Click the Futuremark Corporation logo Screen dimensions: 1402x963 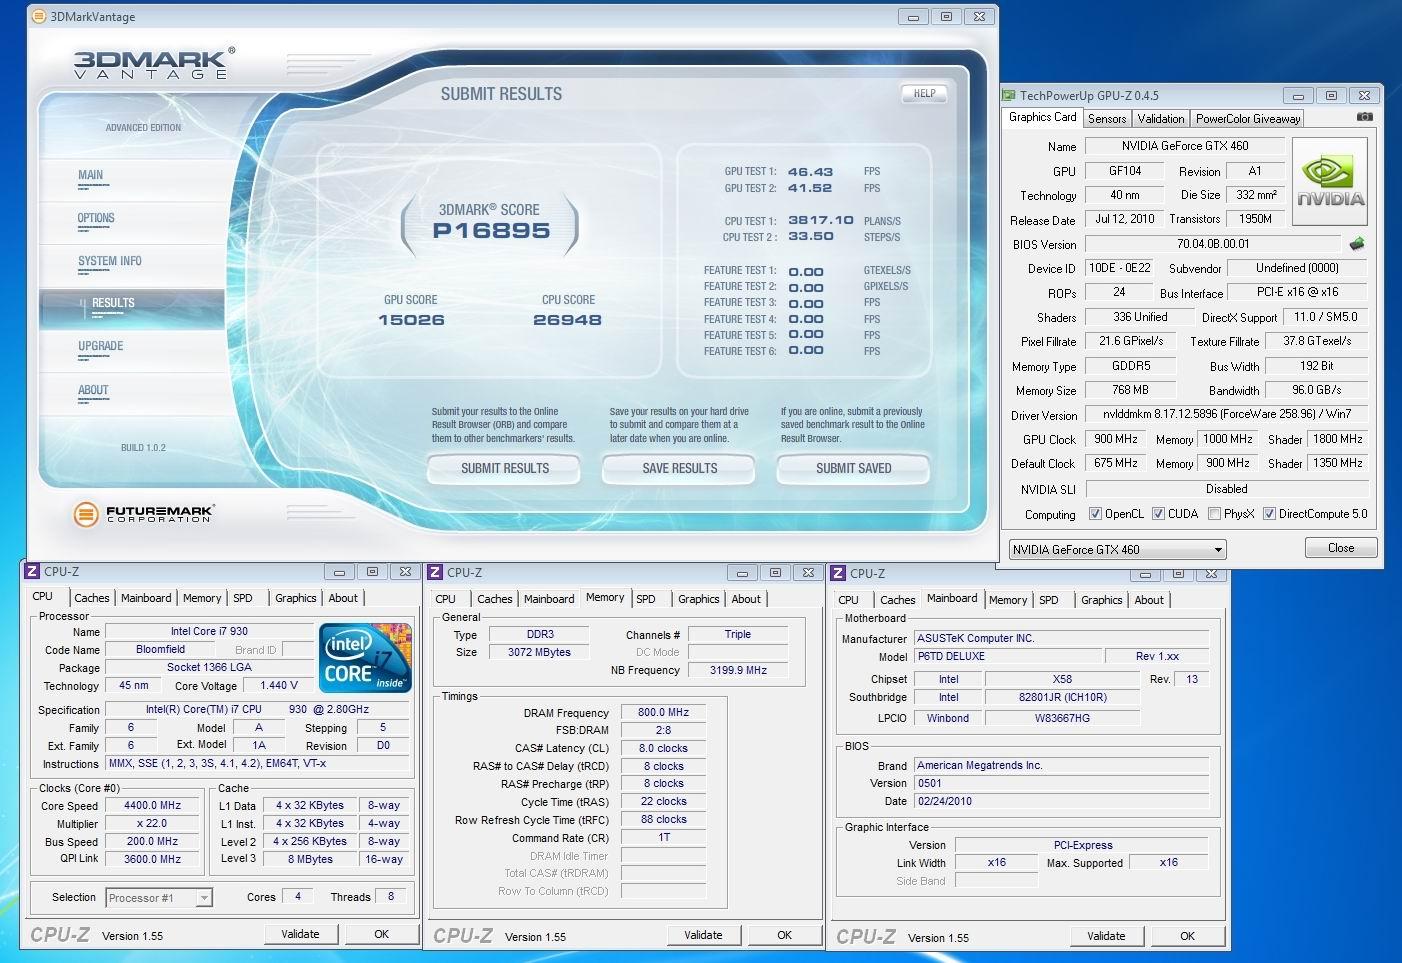(144, 514)
